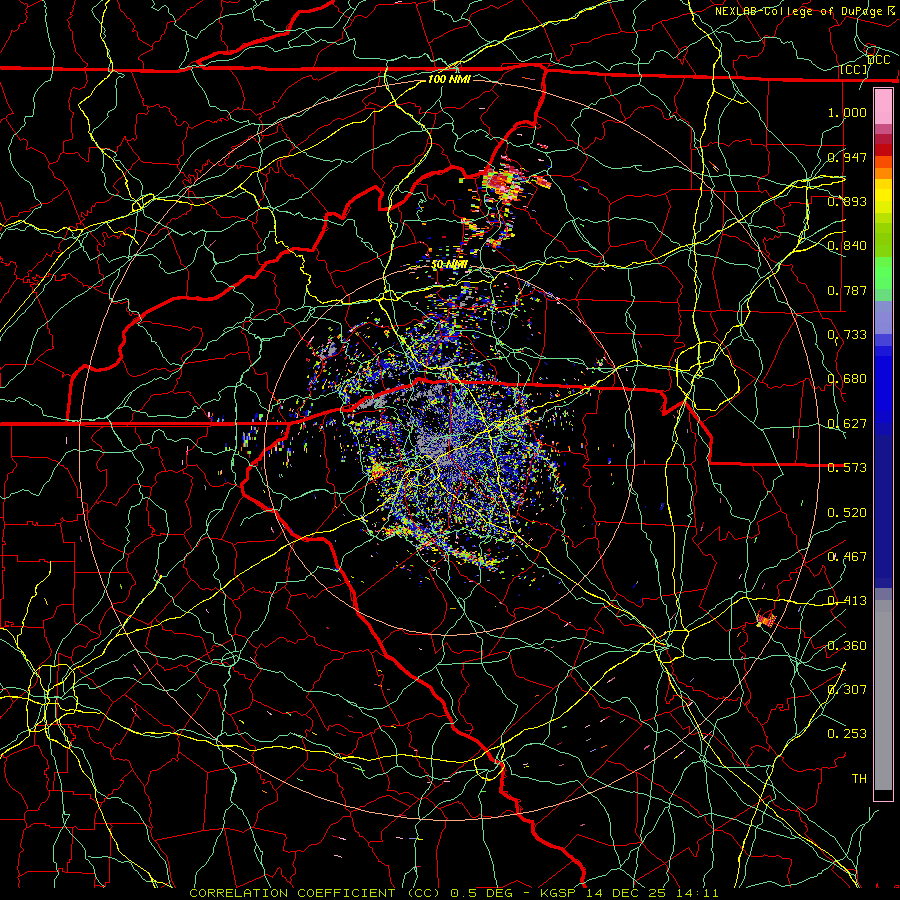This screenshot has height=900, width=900.
Task: Pick the gray swatch in the color scale
Action: point(883,695)
